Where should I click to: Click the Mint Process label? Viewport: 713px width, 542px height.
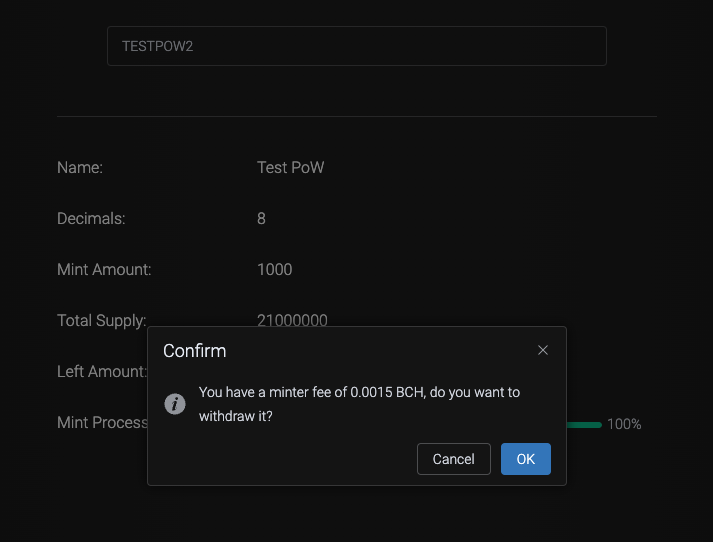pos(102,423)
